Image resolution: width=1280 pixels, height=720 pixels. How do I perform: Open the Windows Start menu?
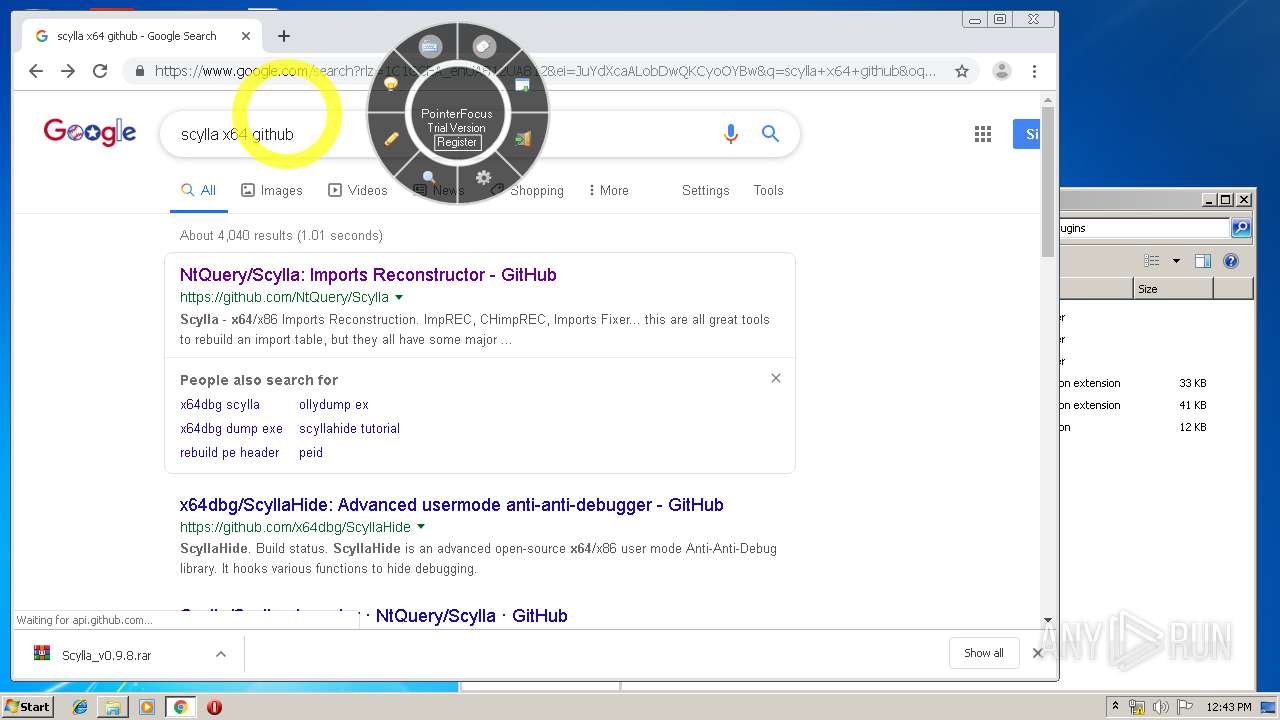point(28,707)
